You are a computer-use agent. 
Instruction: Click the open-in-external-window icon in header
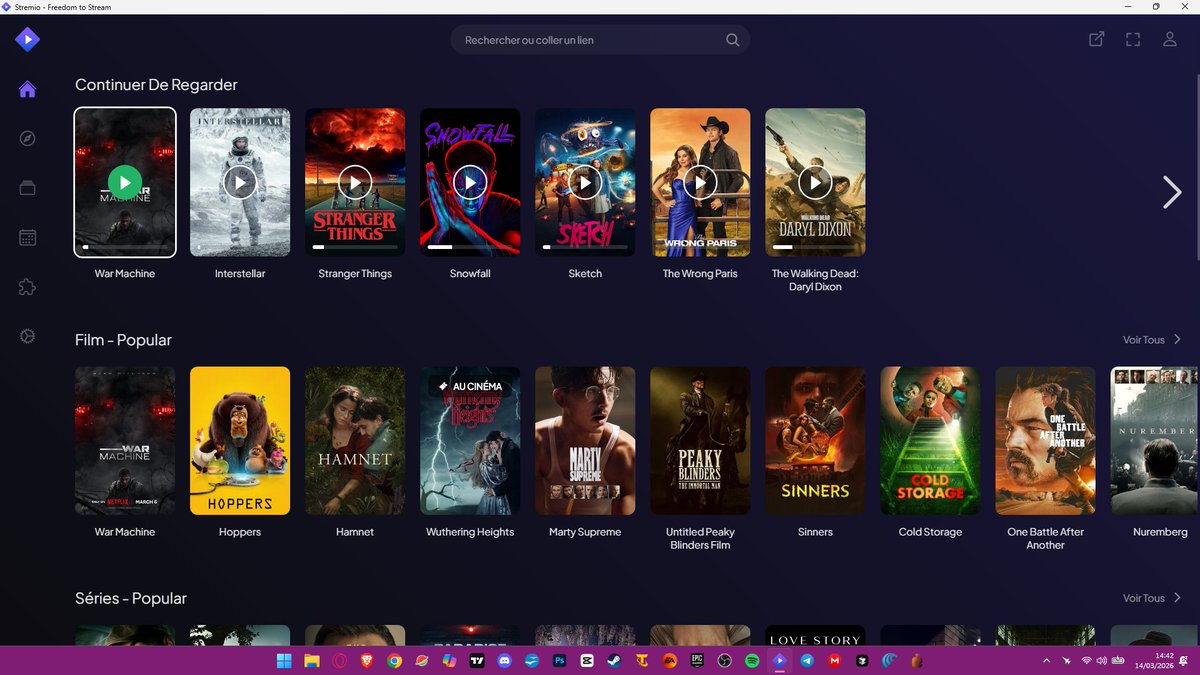(1096, 40)
